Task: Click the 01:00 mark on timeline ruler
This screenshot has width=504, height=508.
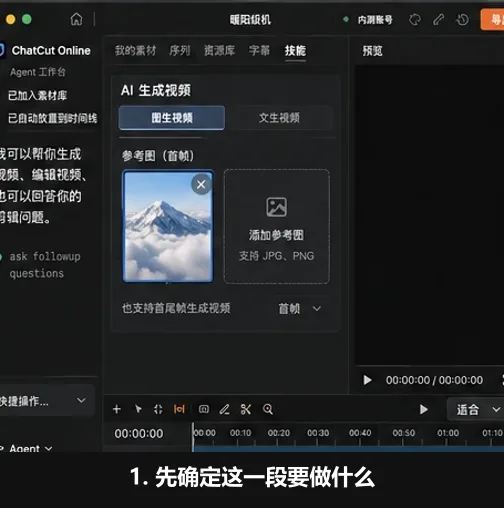Action: point(448,433)
